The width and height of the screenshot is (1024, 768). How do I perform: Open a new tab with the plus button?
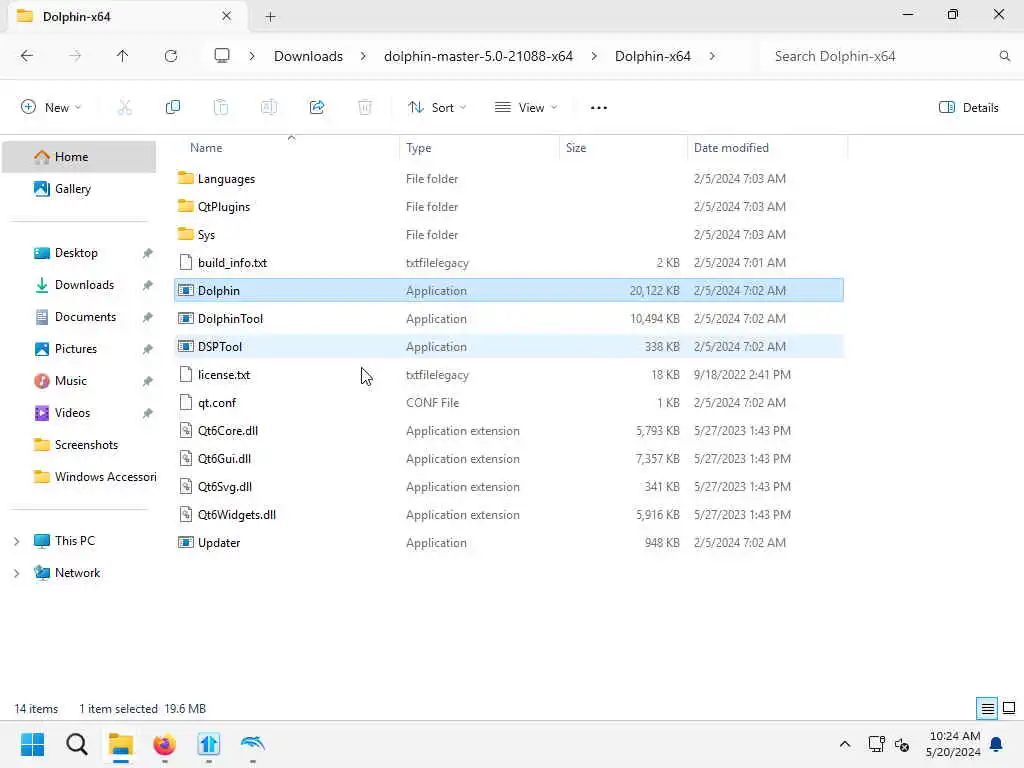coord(270,17)
